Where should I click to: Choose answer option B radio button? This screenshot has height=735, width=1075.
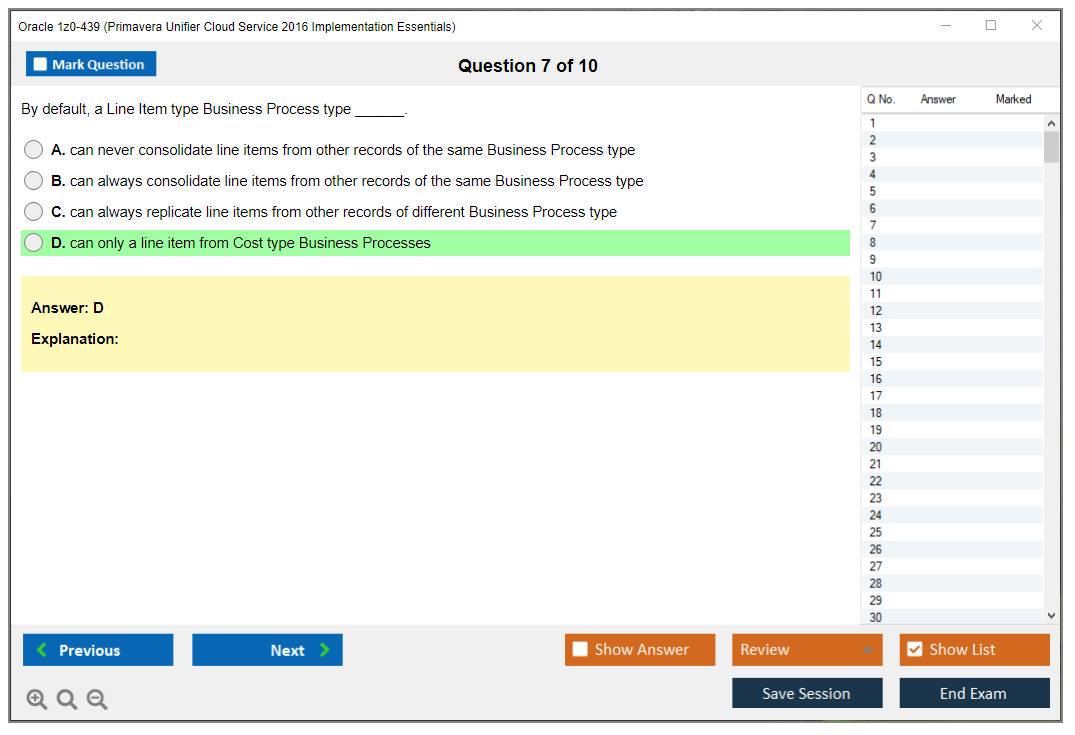click(34, 181)
